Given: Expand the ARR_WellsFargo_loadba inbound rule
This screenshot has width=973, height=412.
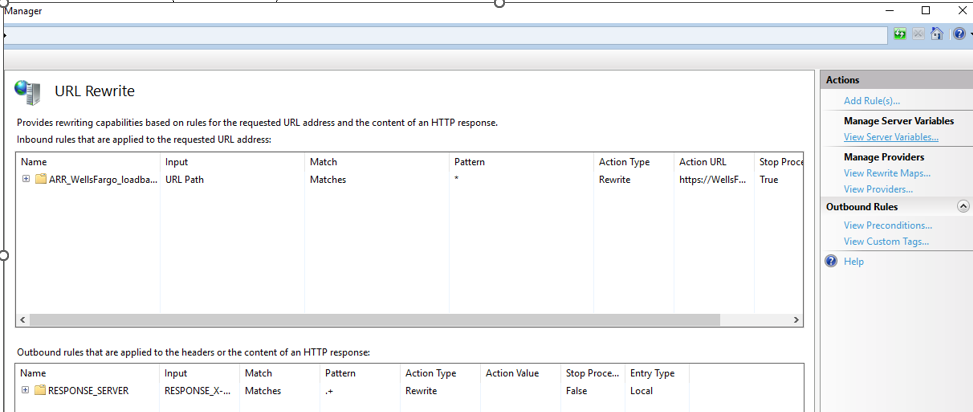Looking at the screenshot, I should pyautogui.click(x=26, y=179).
